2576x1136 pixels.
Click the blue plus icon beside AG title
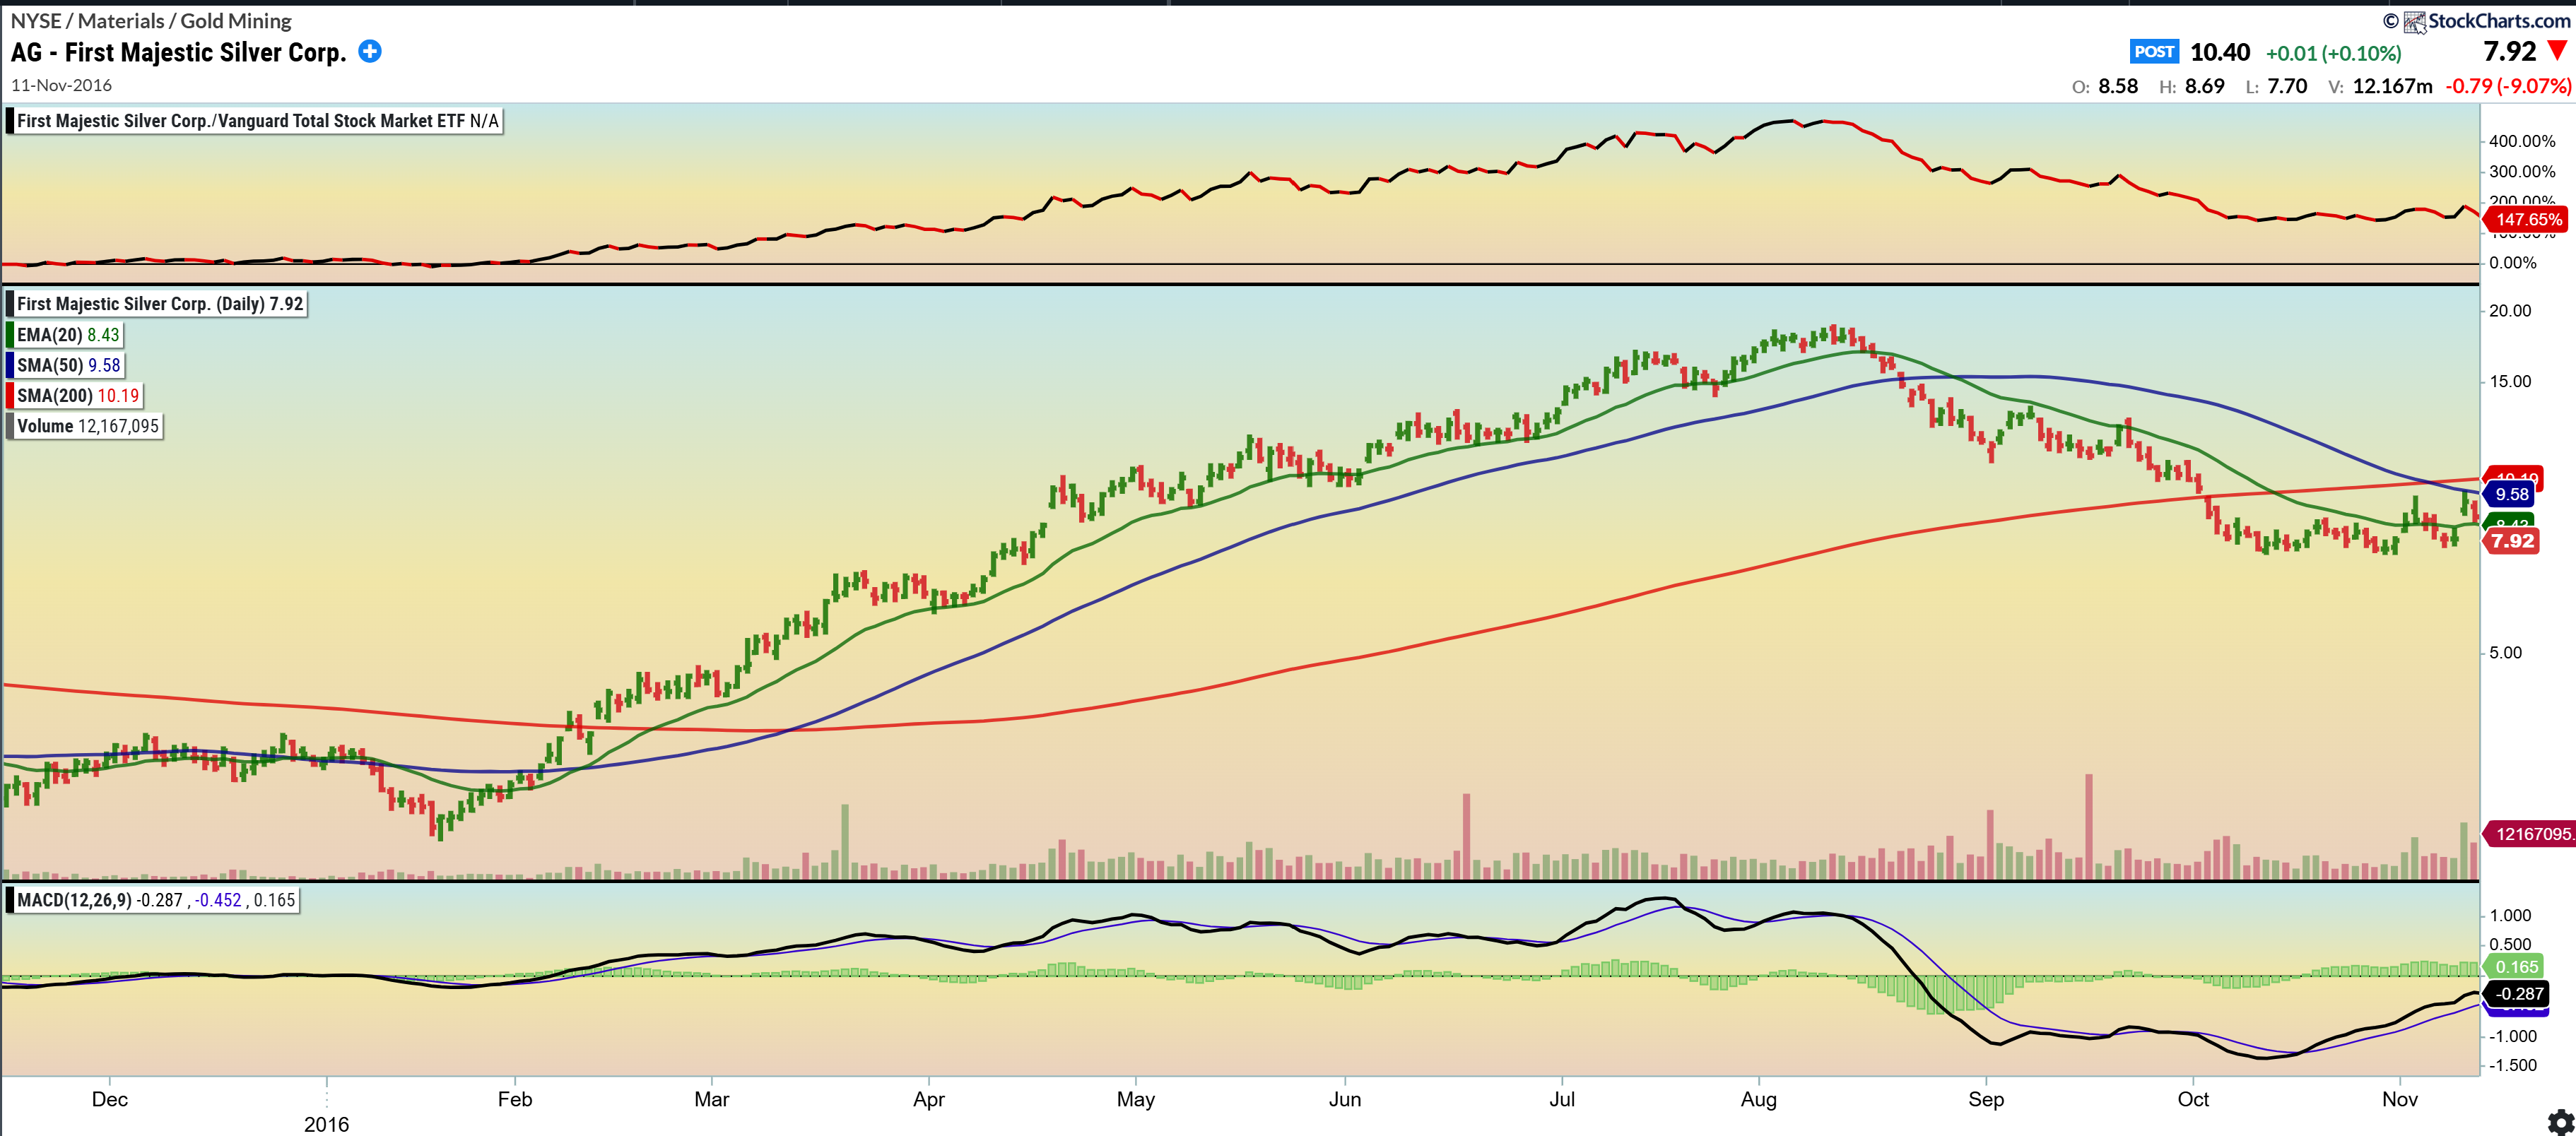pos(370,52)
